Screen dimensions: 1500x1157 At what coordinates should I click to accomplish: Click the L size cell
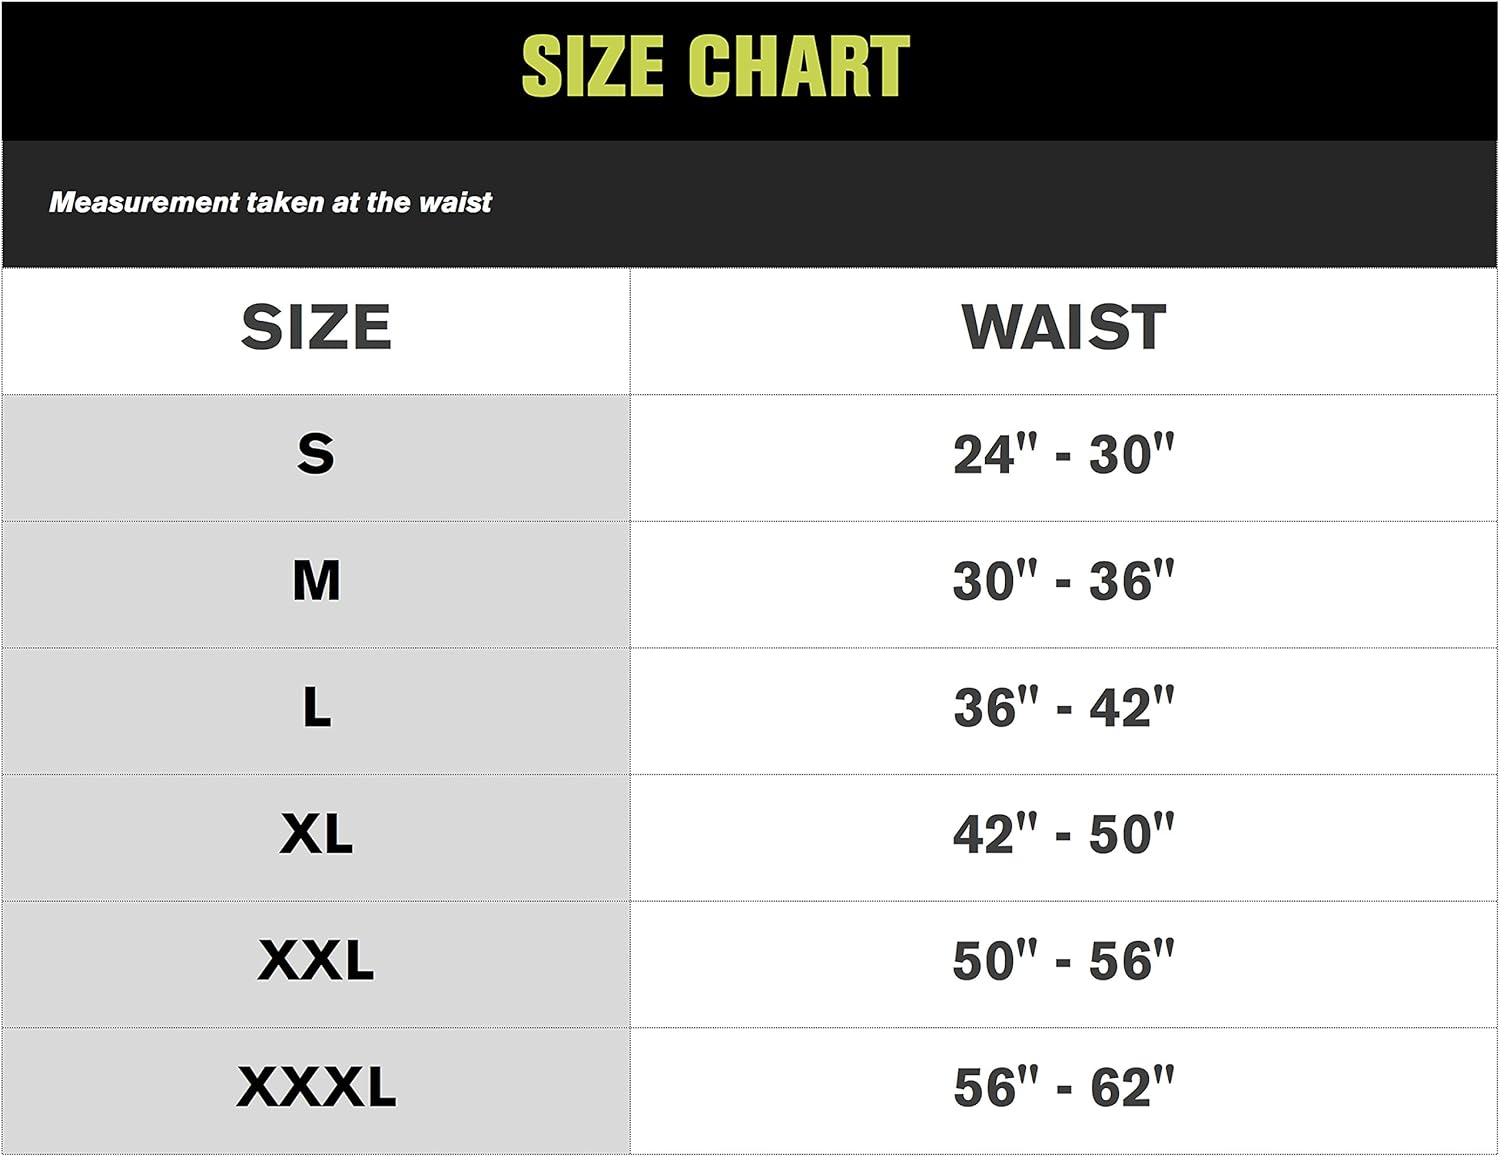[316, 708]
